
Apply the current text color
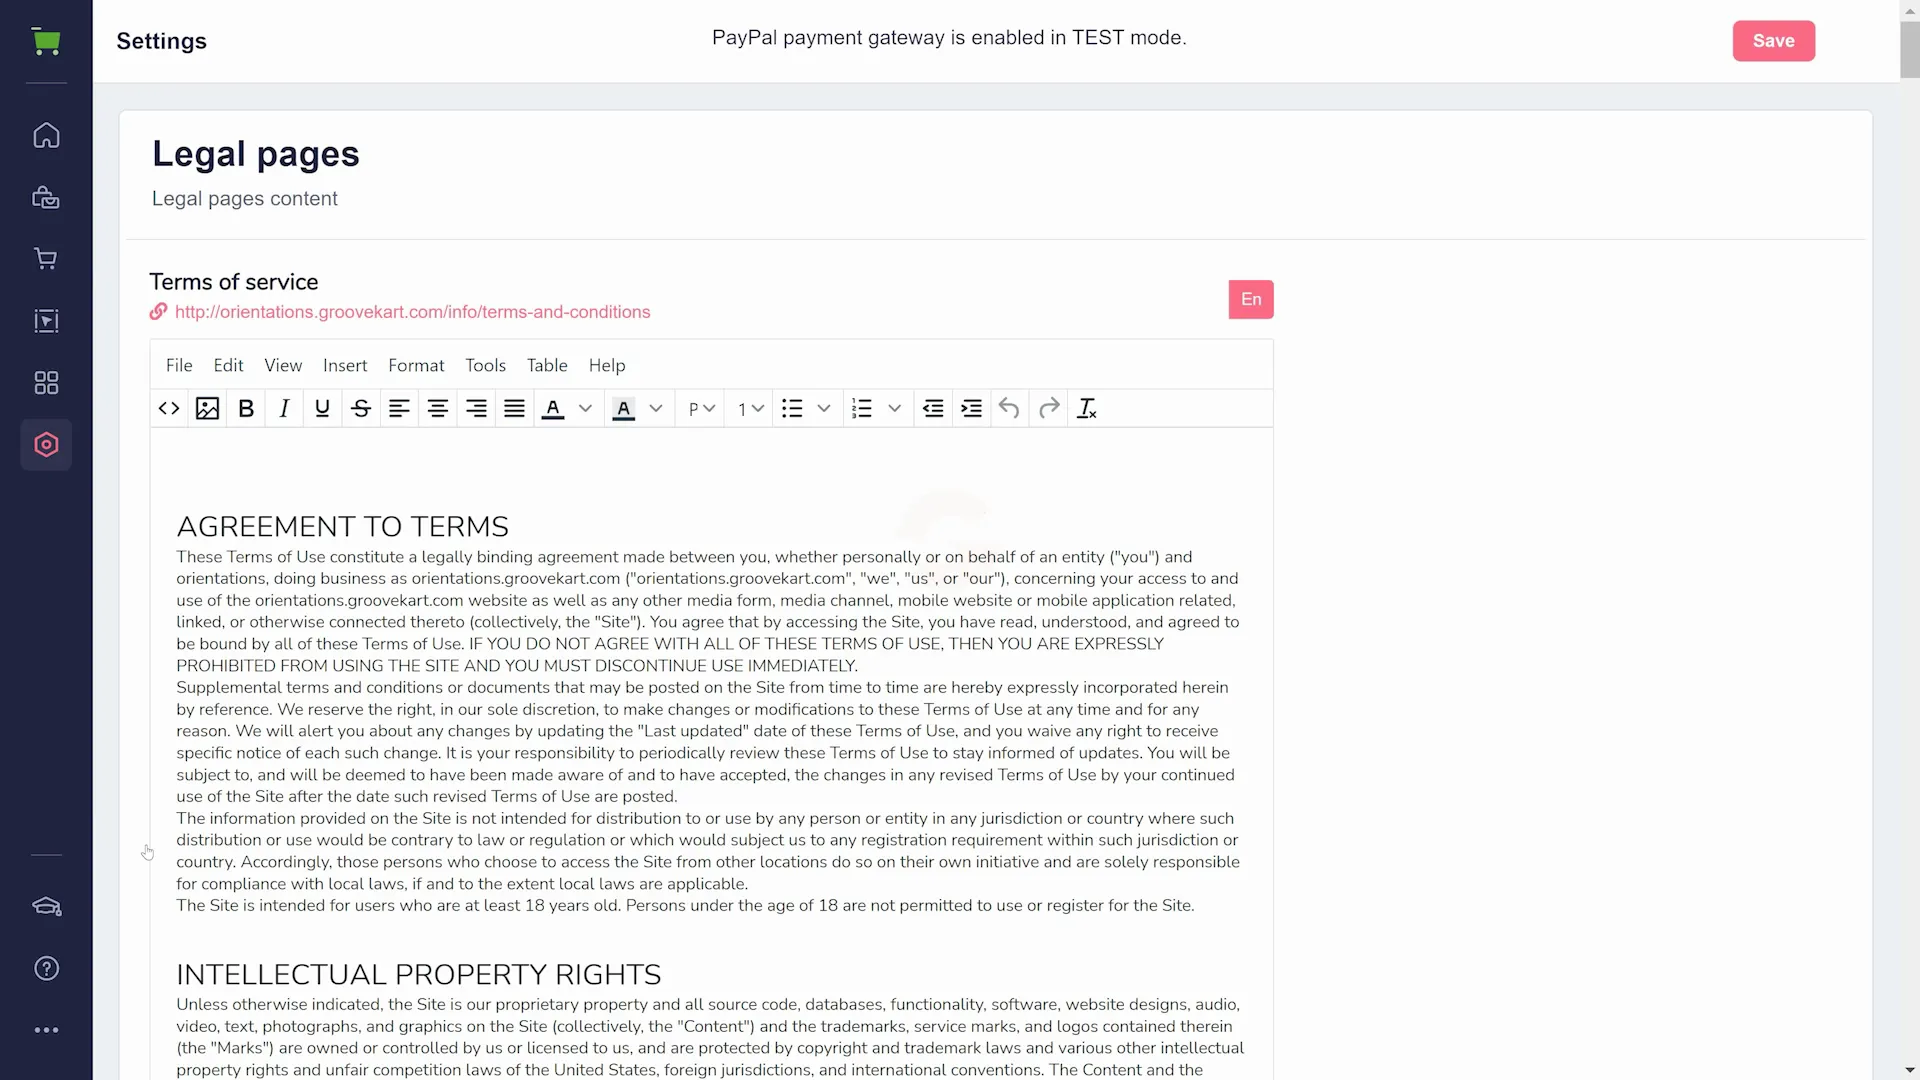coord(553,408)
